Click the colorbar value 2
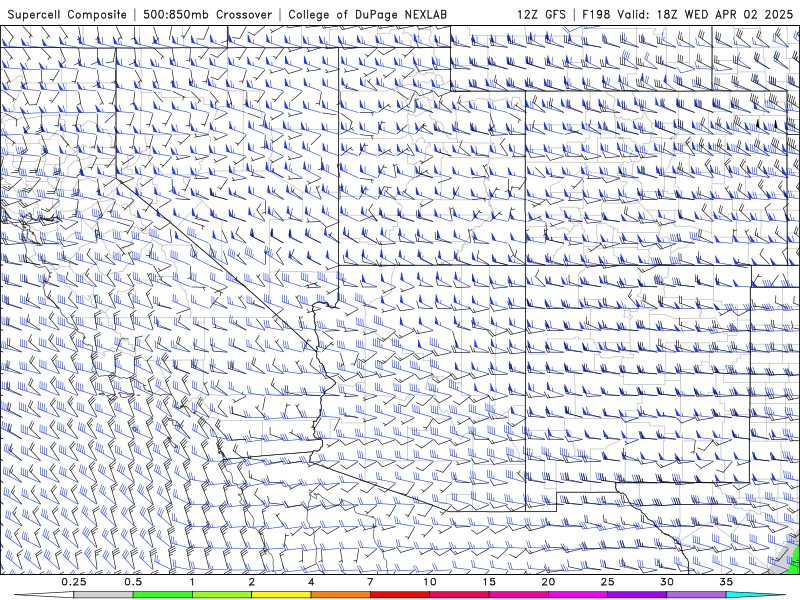Screen dimensions: 800x600 252,582
